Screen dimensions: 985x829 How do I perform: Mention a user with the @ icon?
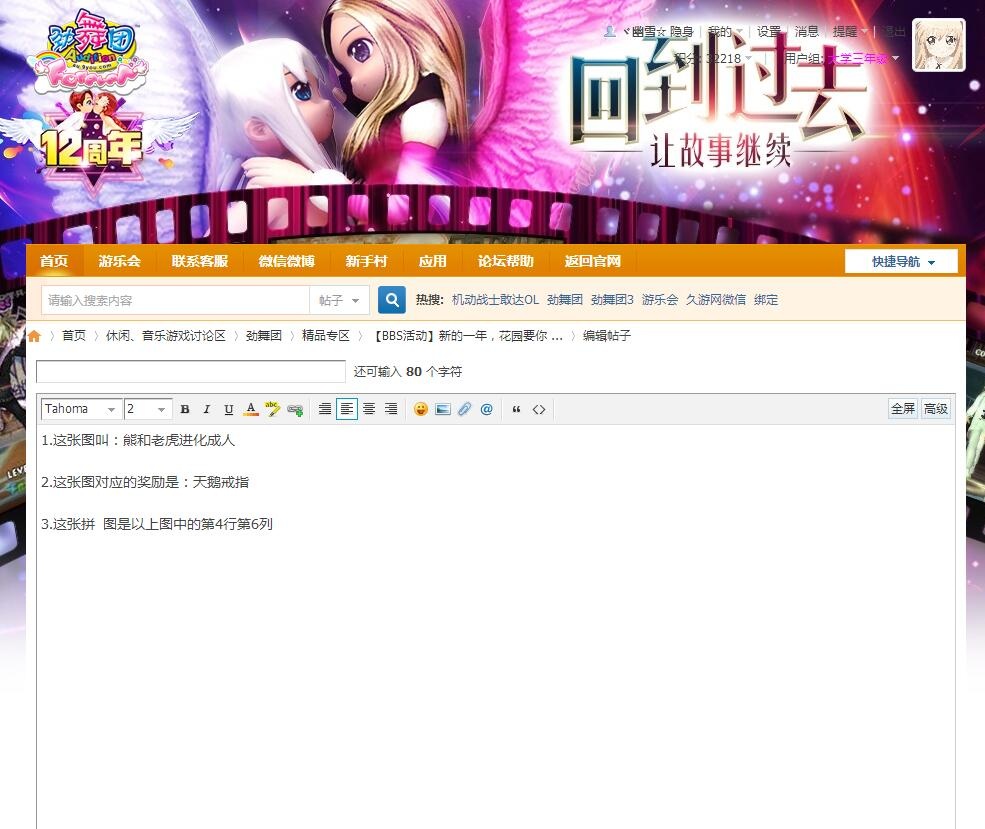(x=486, y=409)
